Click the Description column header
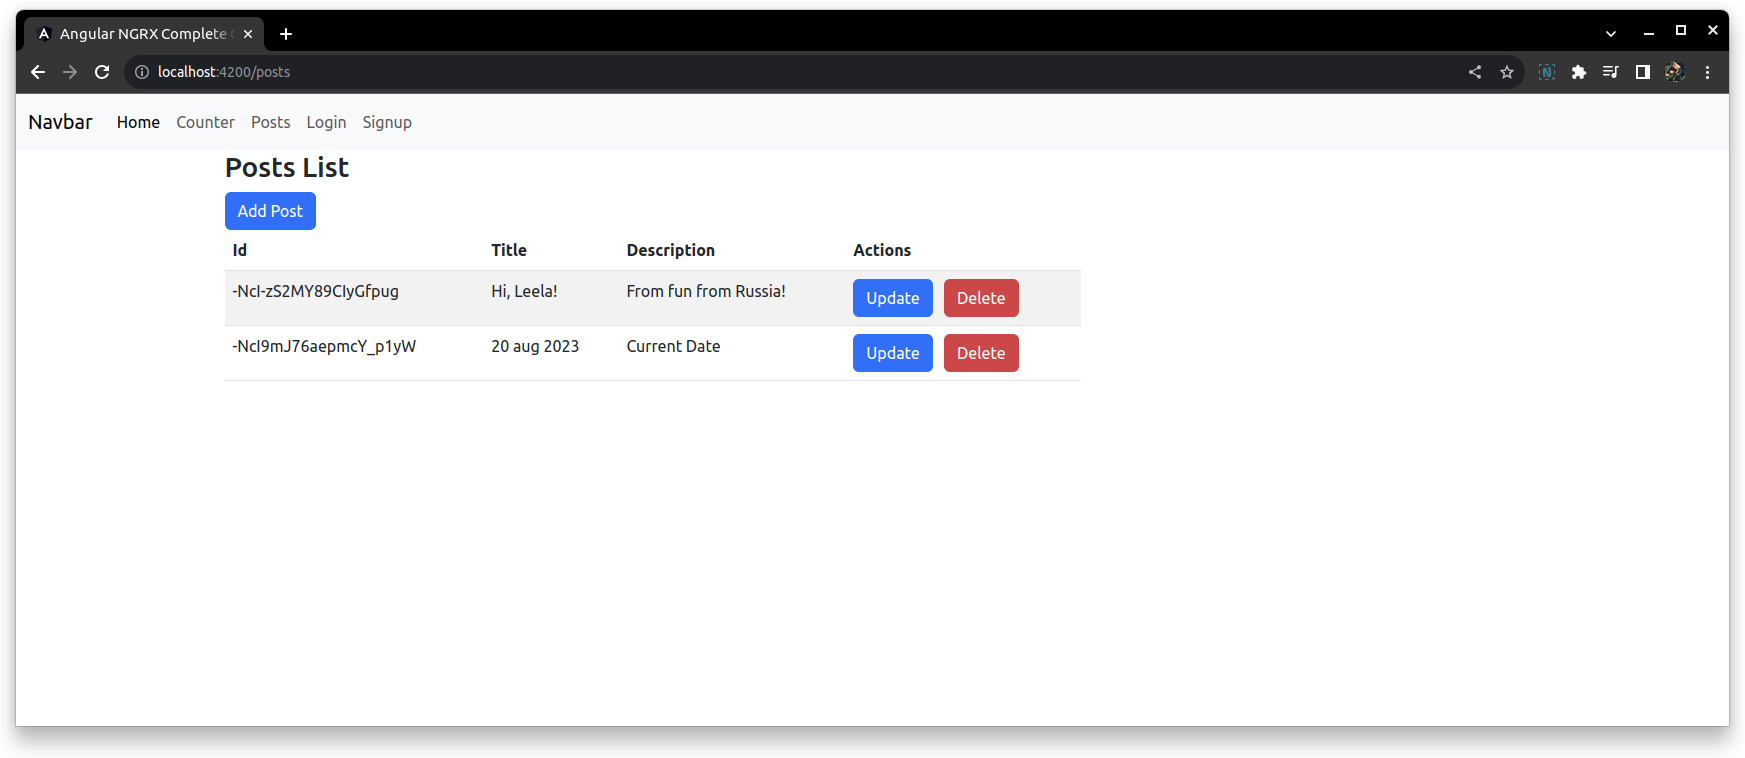This screenshot has width=1745, height=758. 671,250
